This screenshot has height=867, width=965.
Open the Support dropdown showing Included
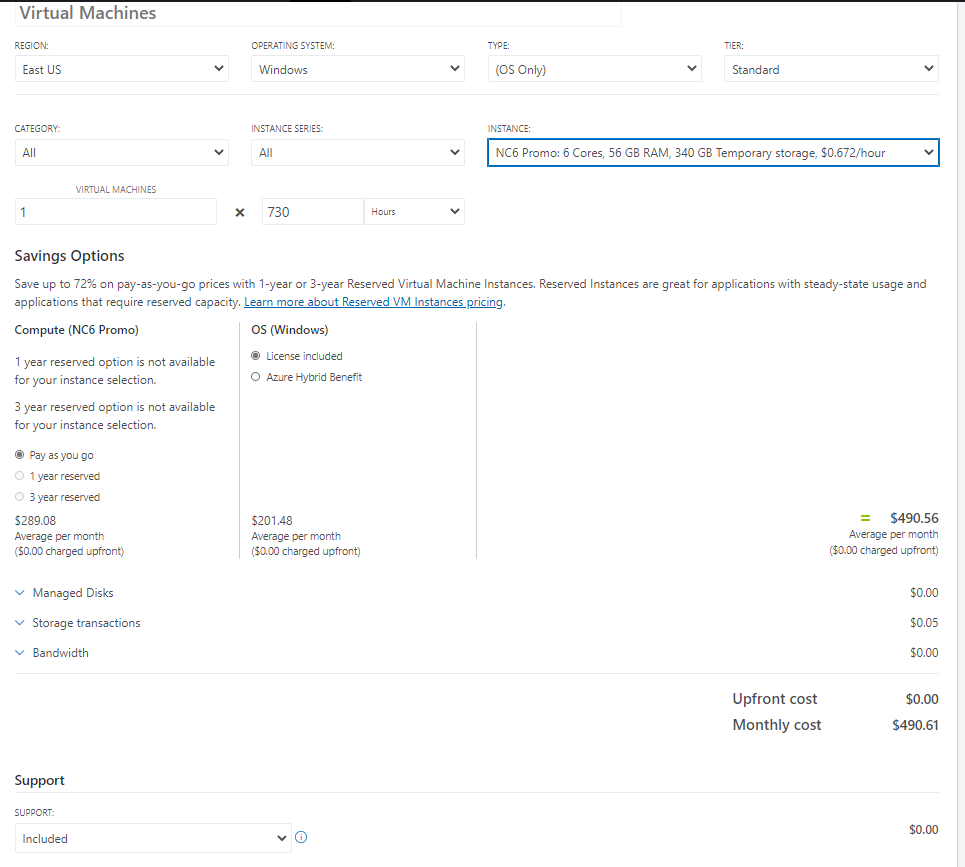tap(152, 837)
